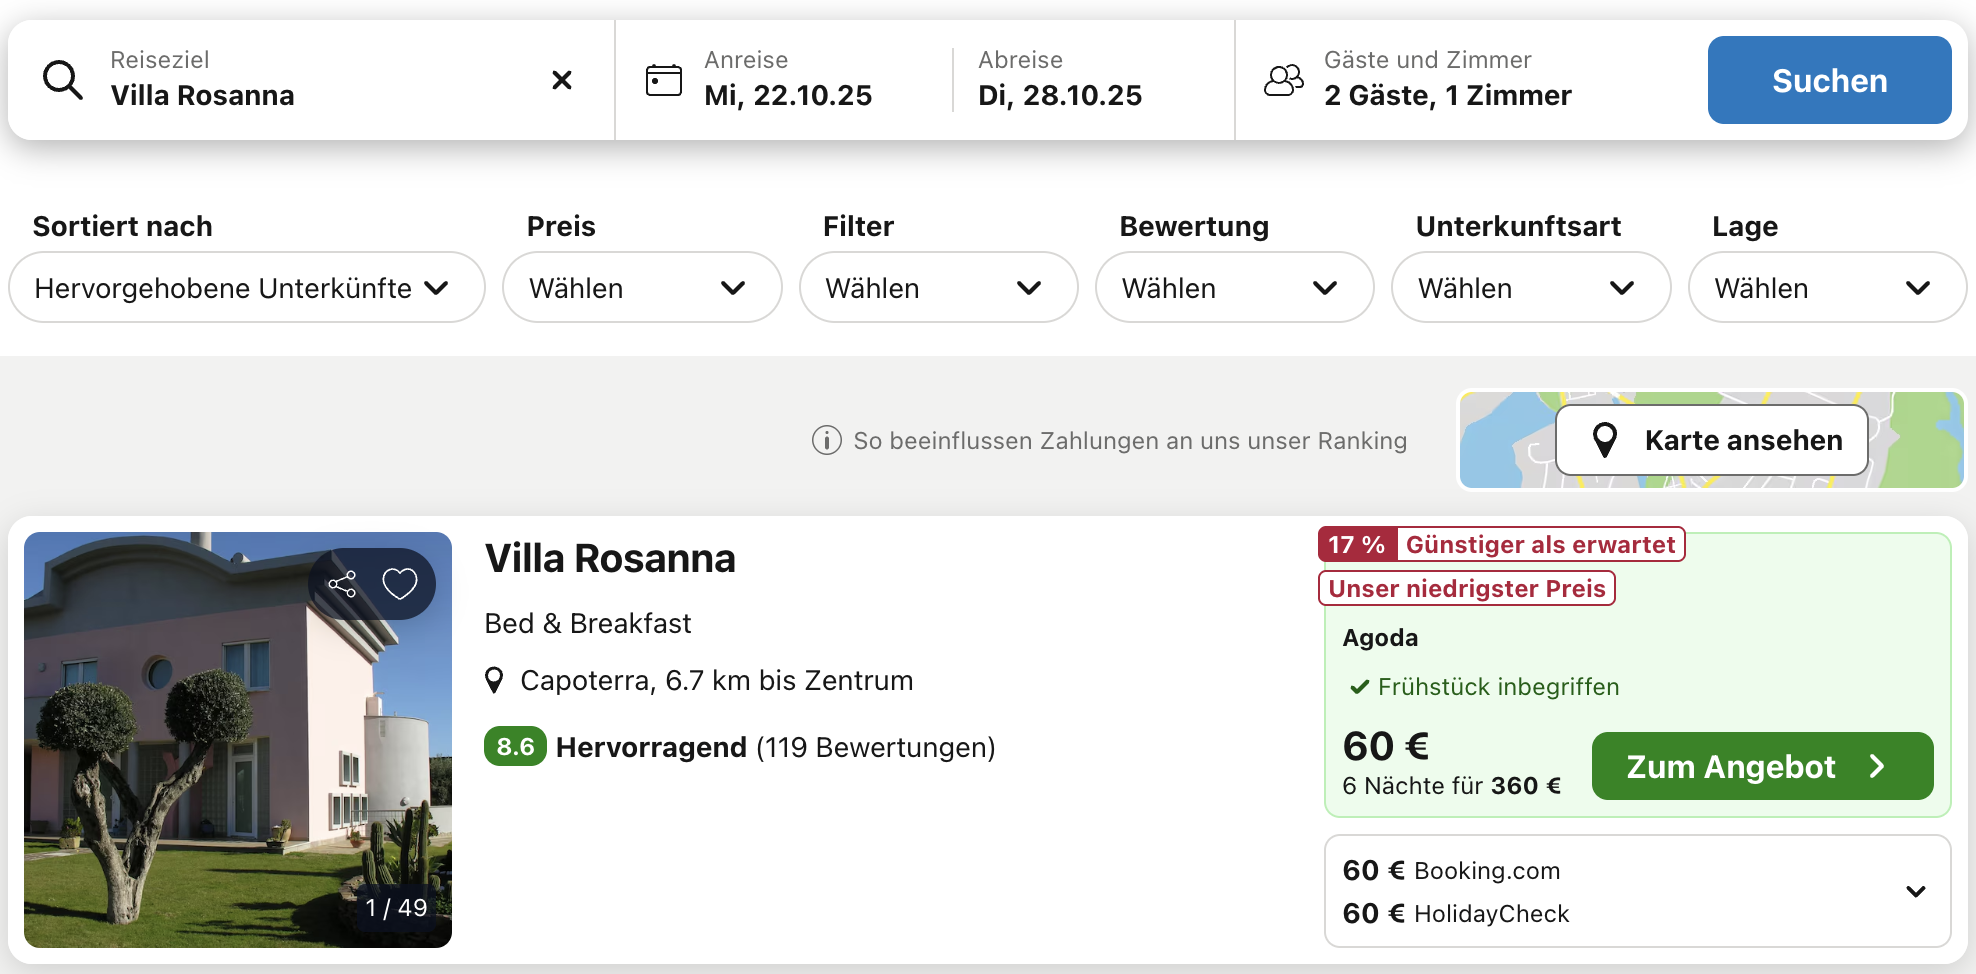The width and height of the screenshot is (1976, 974).
Task: Click the guests icon beside Gäste und Zimmer
Action: pos(1284,80)
